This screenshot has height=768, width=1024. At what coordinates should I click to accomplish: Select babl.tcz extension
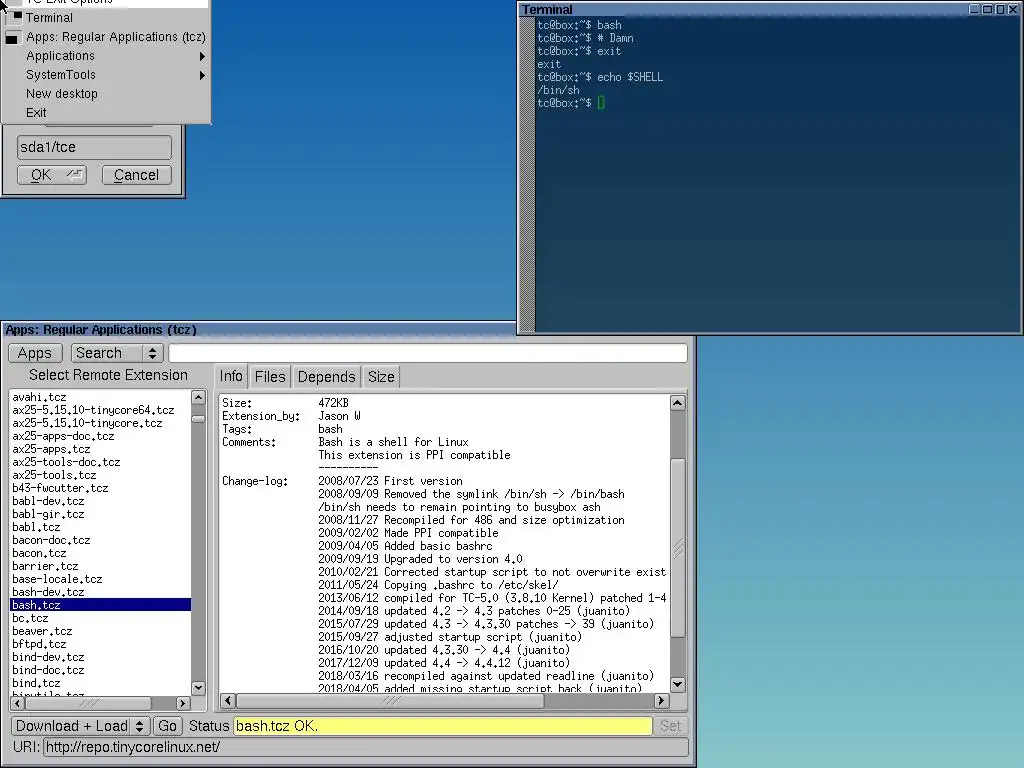click(x=100, y=528)
